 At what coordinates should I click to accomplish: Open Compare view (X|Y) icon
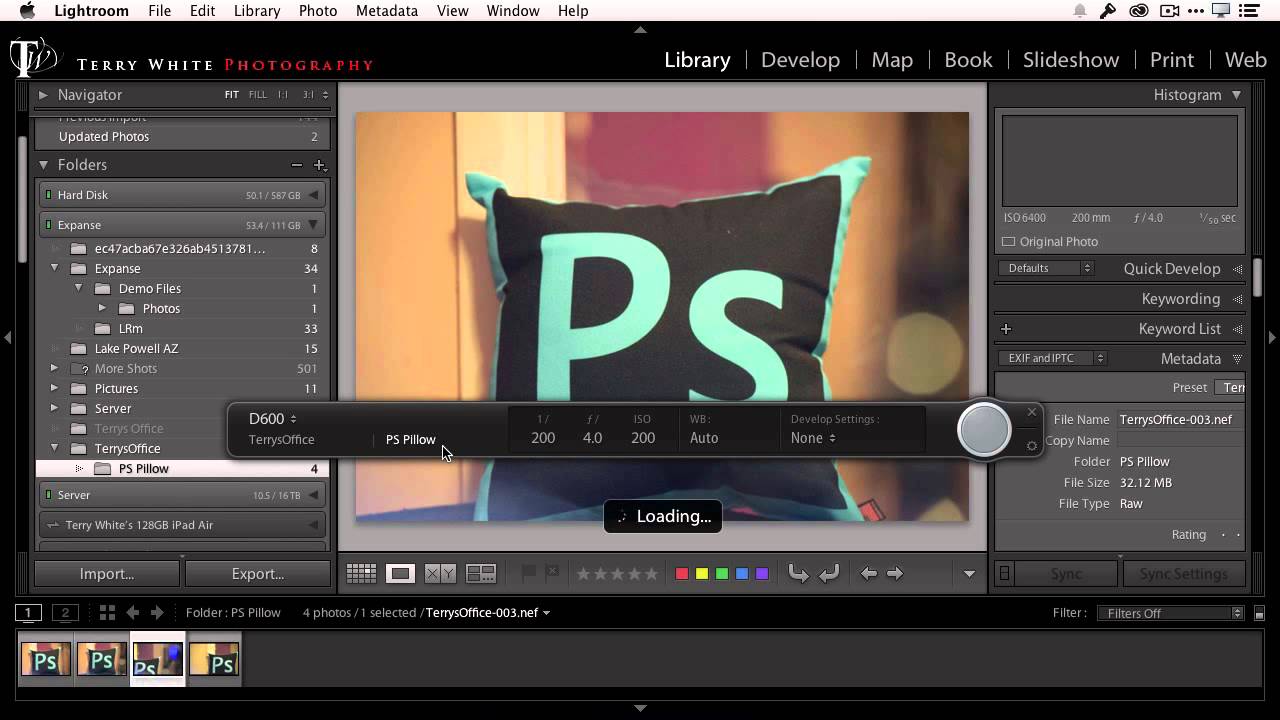[x=440, y=573]
